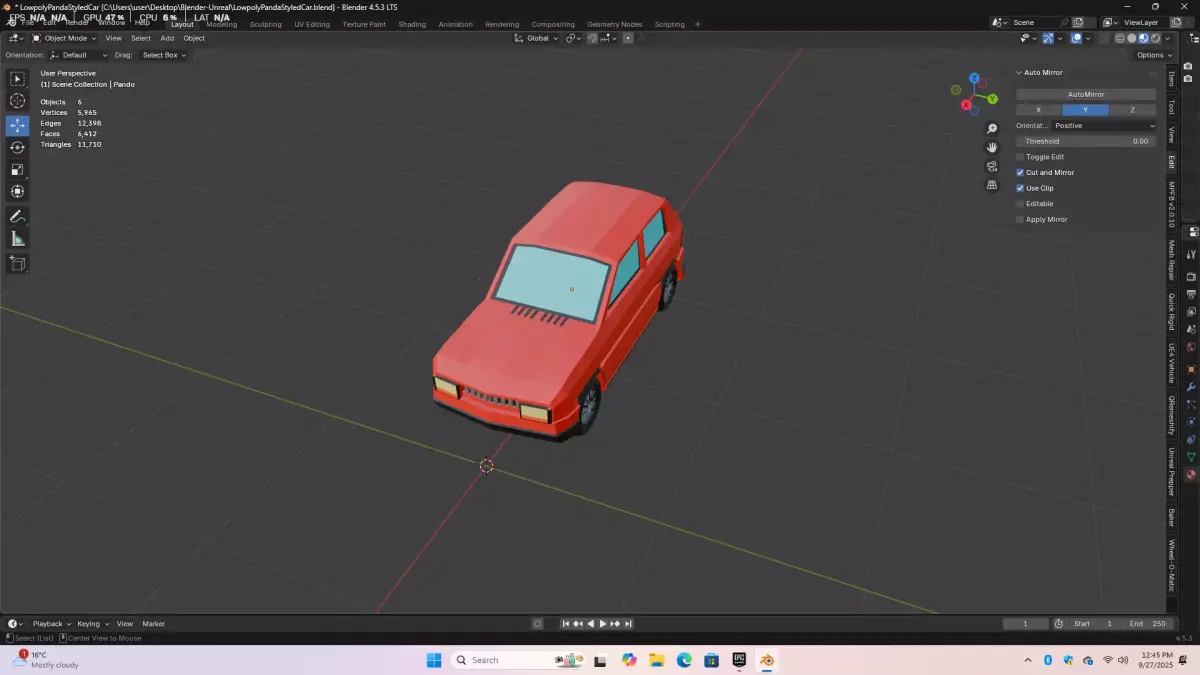Image resolution: width=1200 pixels, height=675 pixels.
Task: Open the Material properties tab icon
Action: (x=1191, y=475)
